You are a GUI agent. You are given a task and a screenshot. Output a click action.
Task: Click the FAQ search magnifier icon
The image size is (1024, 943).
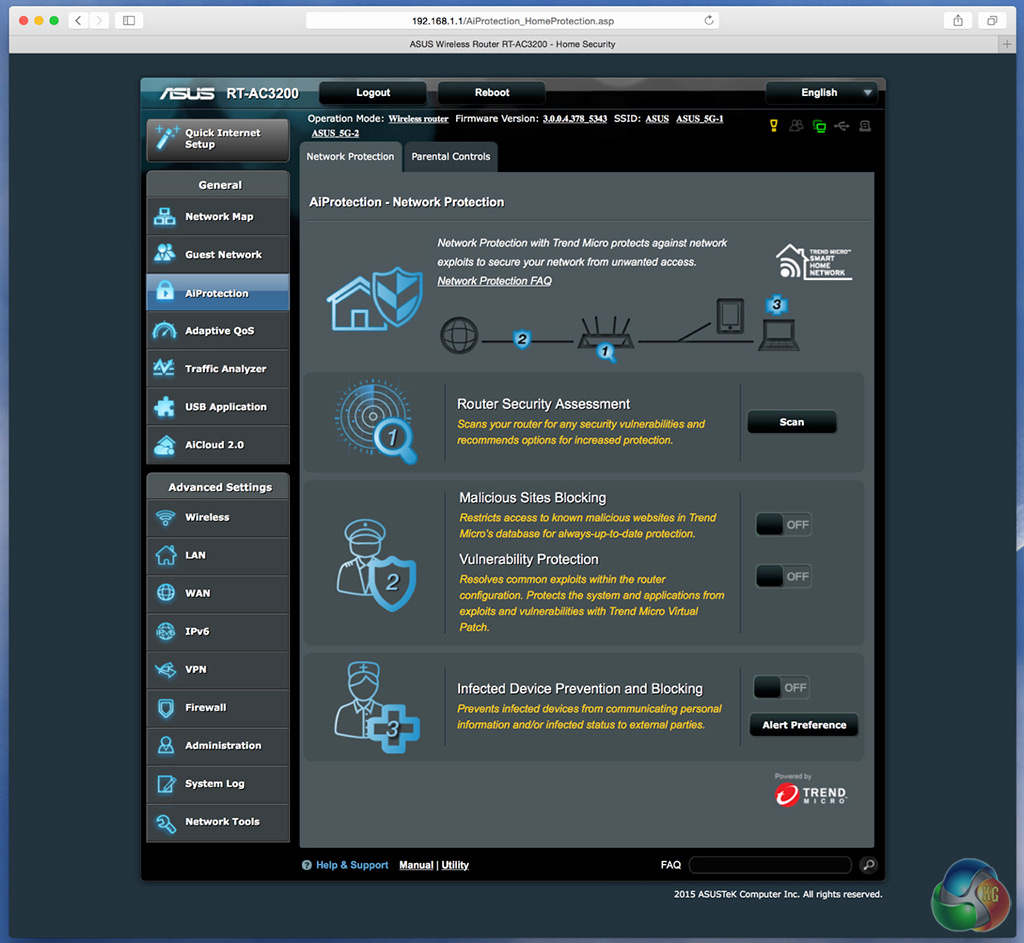coord(869,865)
